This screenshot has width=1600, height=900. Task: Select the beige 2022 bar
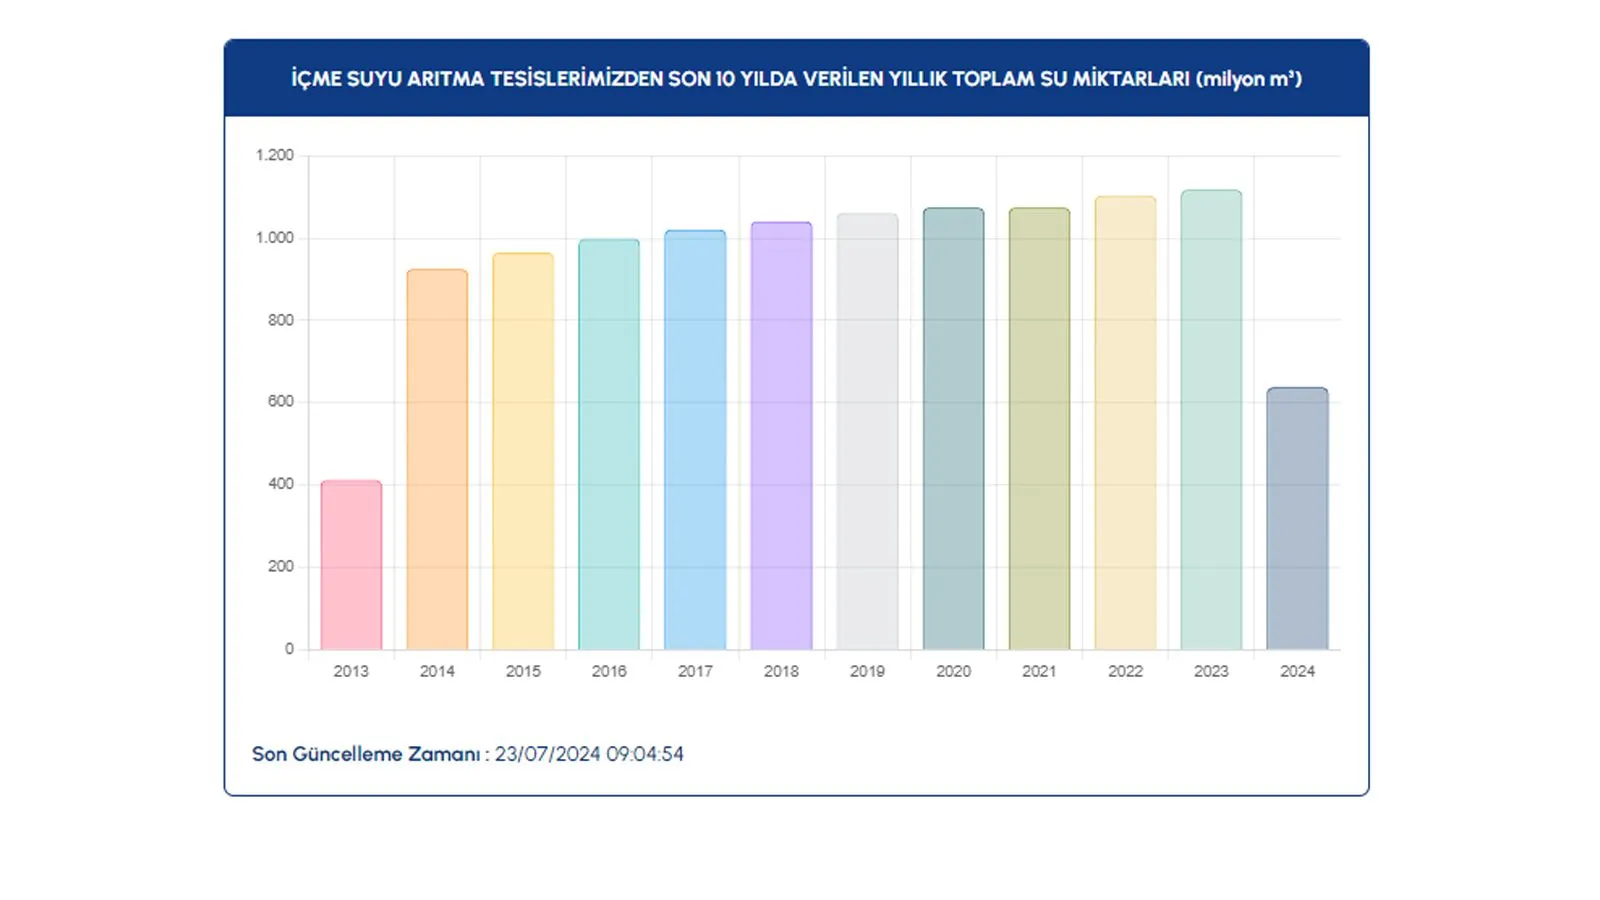coord(1125,423)
